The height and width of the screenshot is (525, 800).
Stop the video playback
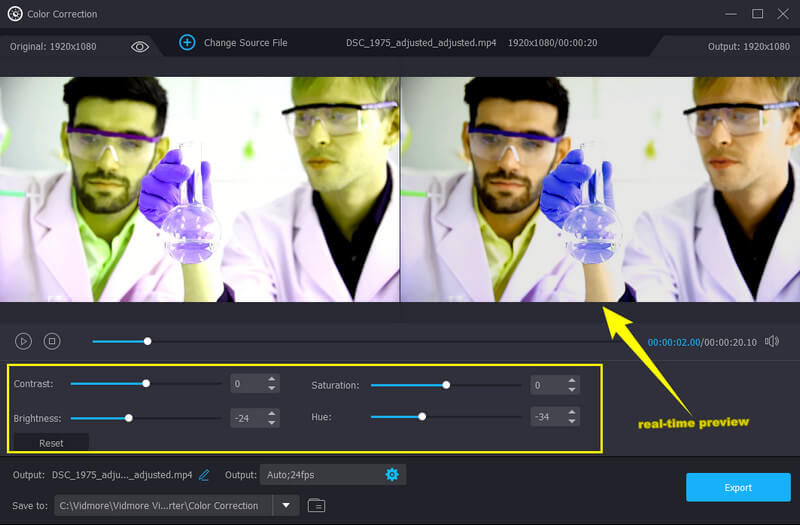[x=52, y=341]
